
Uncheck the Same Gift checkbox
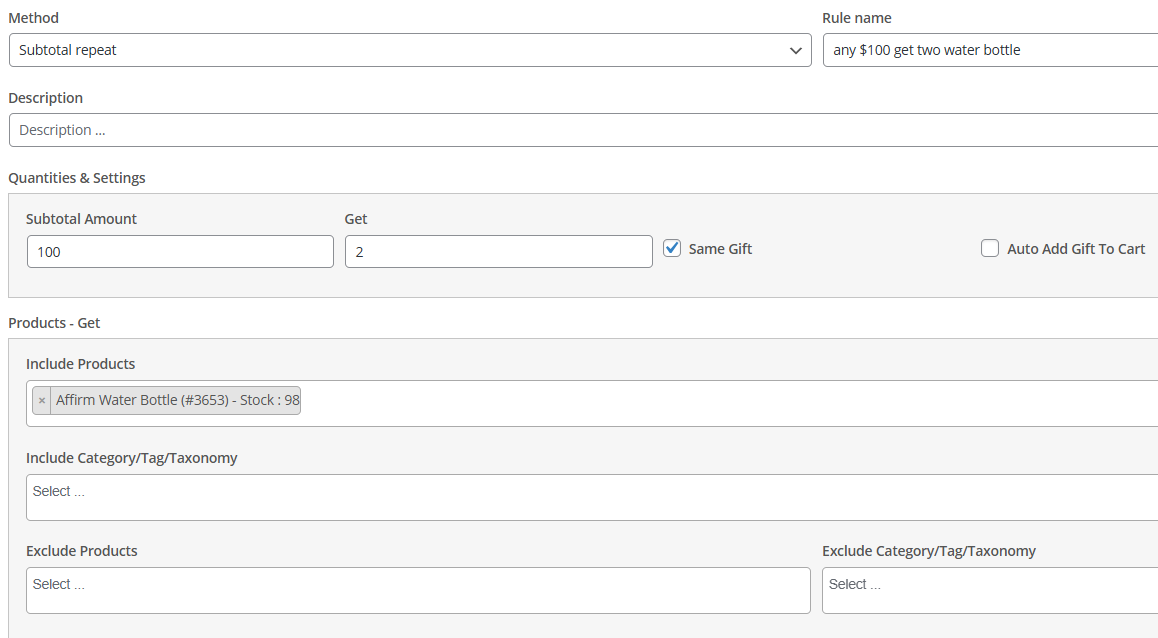[x=672, y=249]
